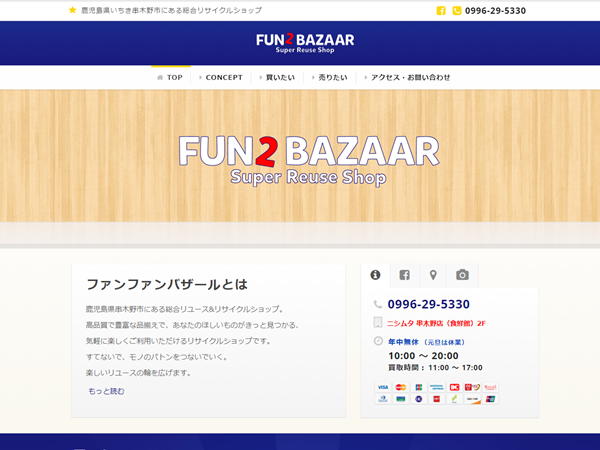
Task: Click the Discover card icon
Action: (472, 399)
